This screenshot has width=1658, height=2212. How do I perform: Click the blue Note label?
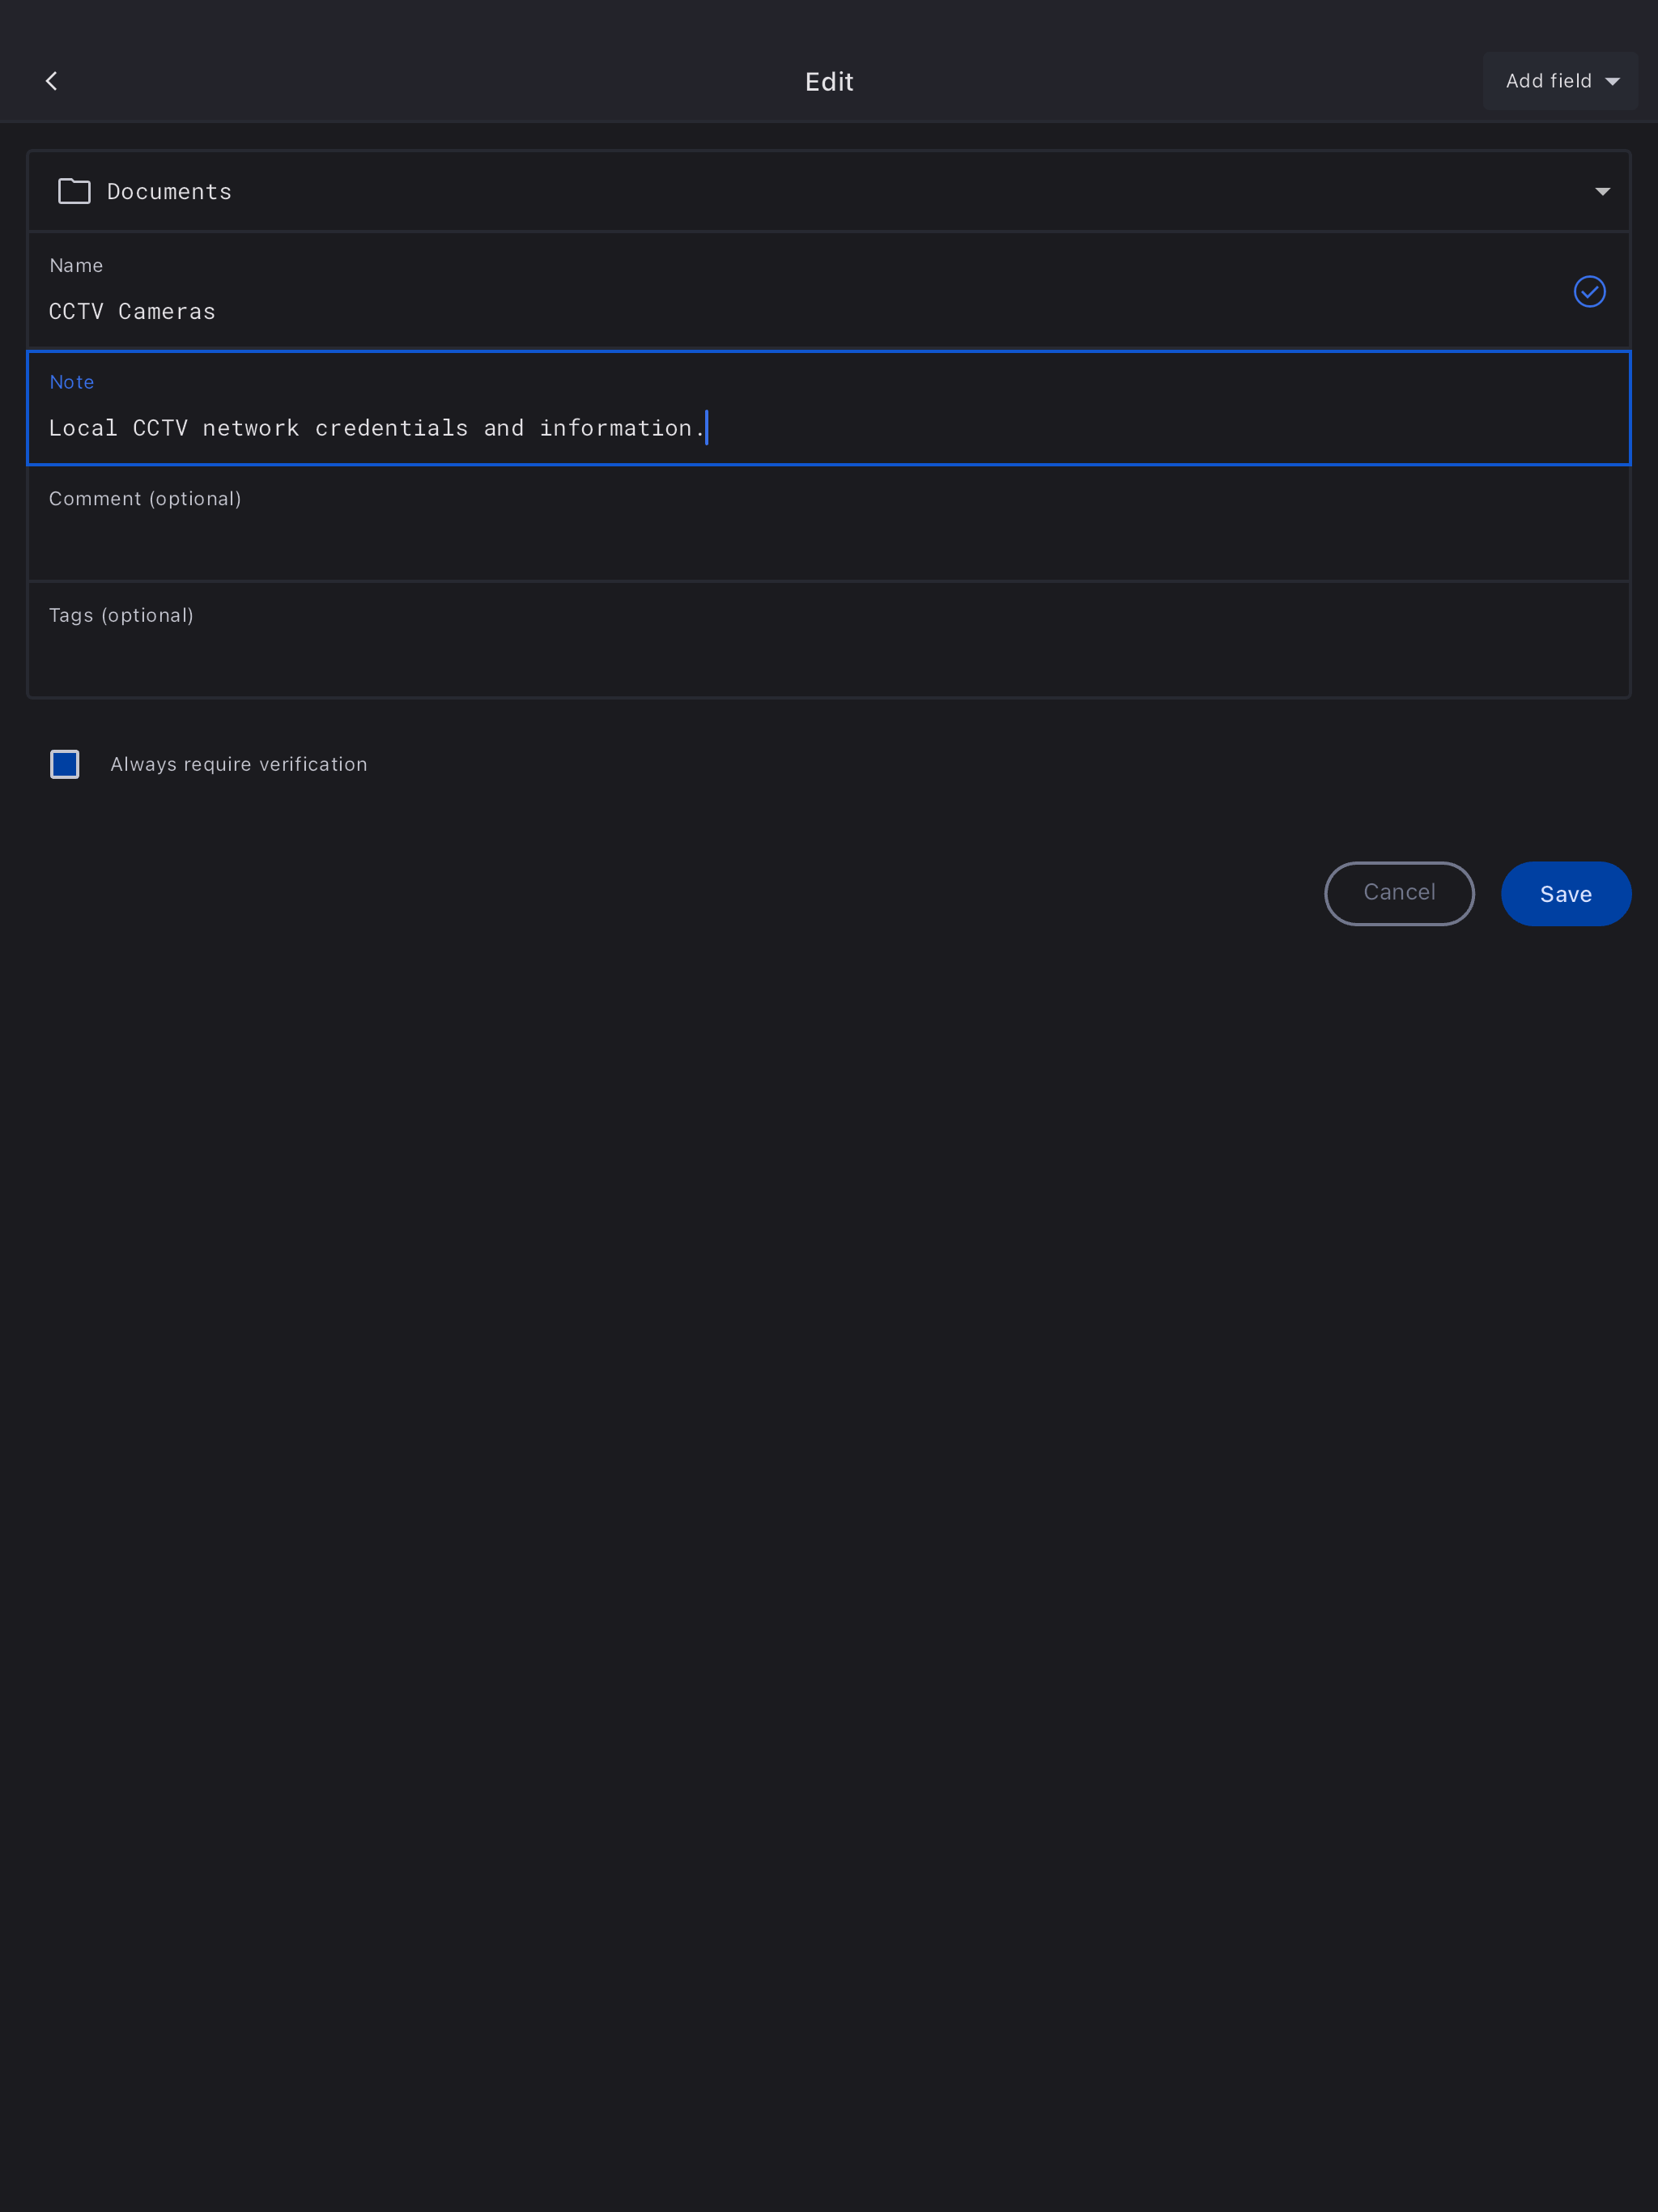tap(72, 382)
